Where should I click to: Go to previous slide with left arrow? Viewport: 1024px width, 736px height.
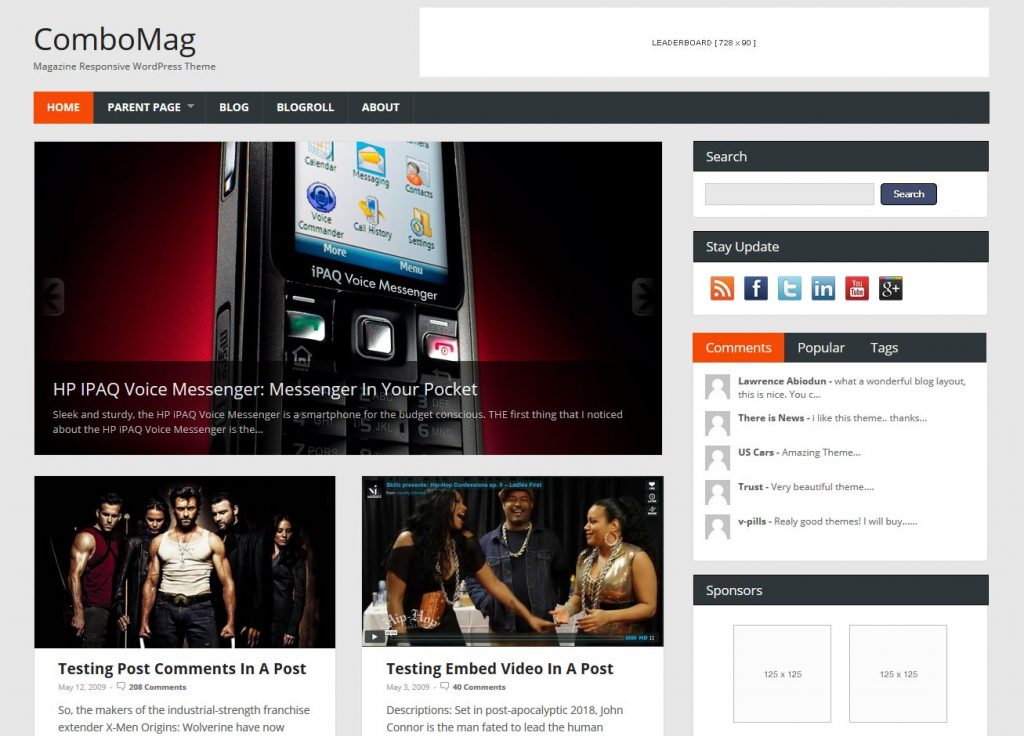[52, 296]
